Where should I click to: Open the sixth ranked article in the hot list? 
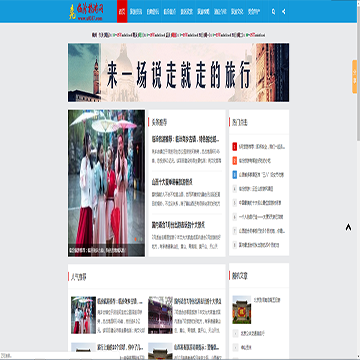[261, 217]
